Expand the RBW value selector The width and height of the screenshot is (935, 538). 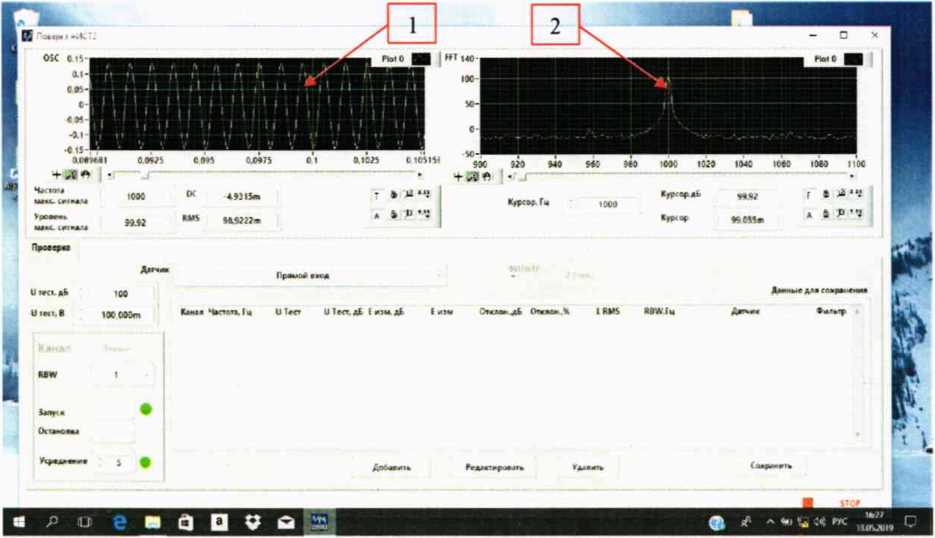122,374
